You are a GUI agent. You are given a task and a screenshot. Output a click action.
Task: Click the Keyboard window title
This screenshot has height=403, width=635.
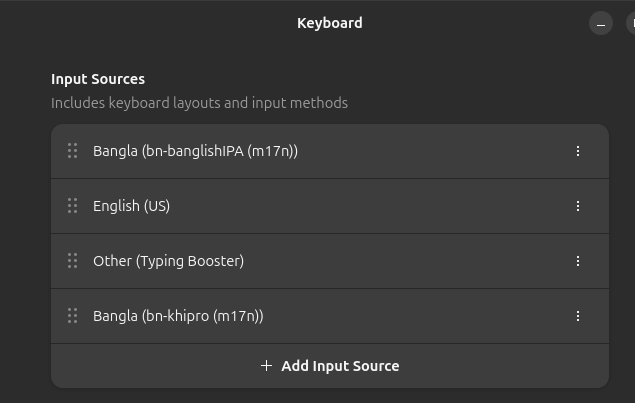tap(329, 23)
